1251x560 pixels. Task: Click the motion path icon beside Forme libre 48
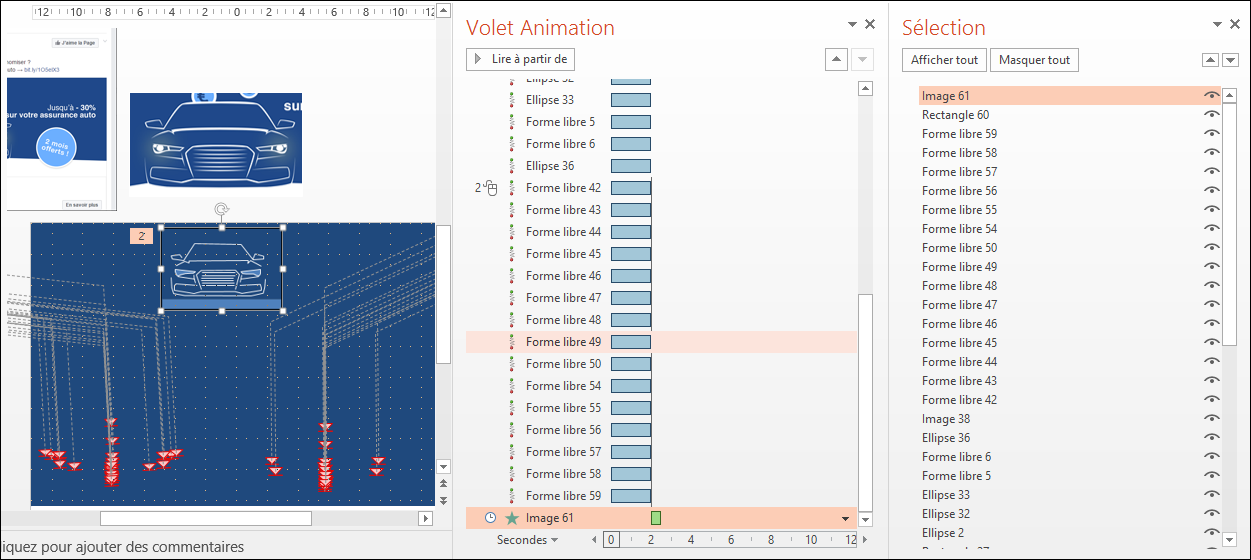[x=512, y=320]
